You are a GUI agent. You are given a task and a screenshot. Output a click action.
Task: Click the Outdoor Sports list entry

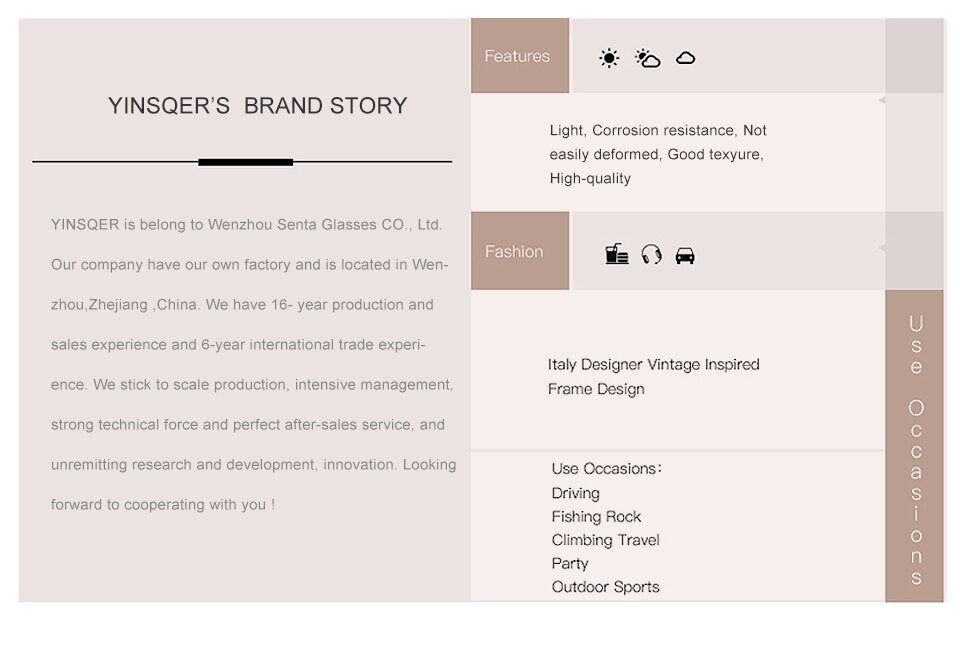point(606,586)
